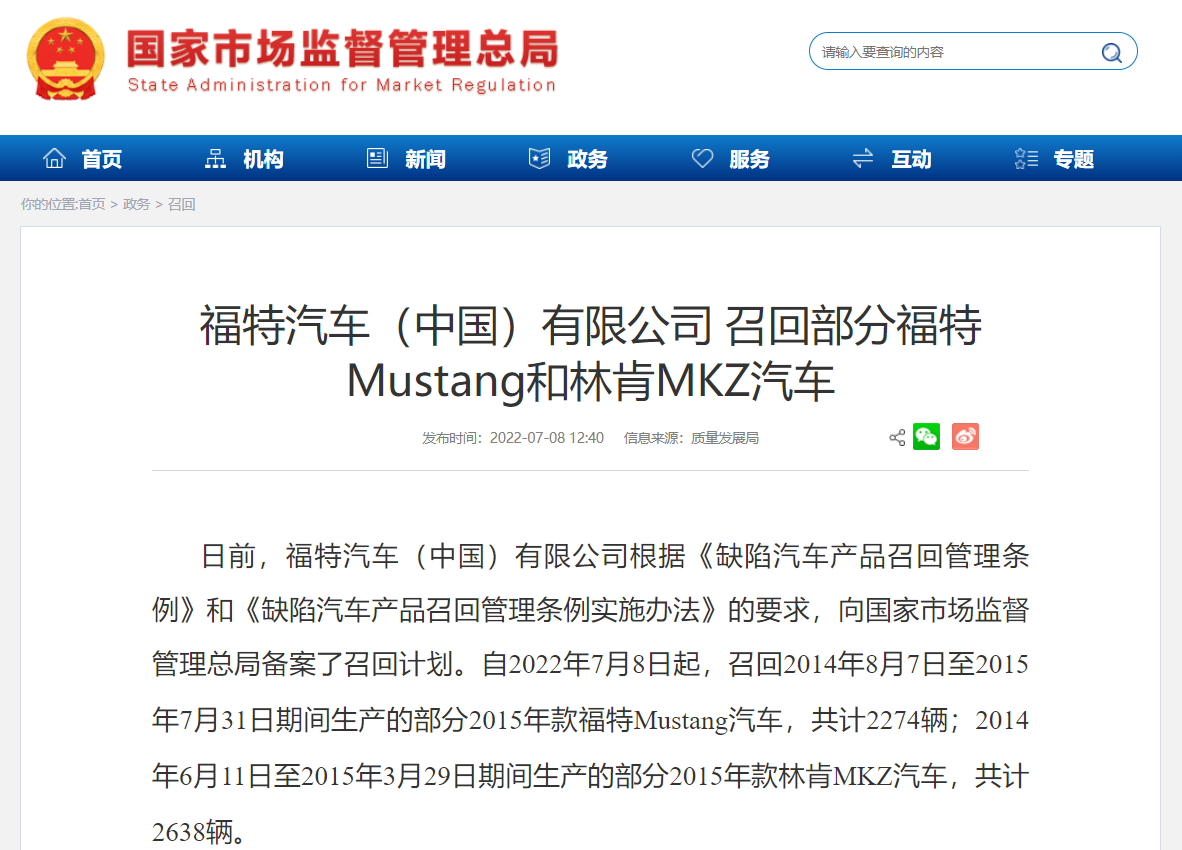1182x850 pixels.
Task: Click the heart icon beside 服务
Action: (702, 158)
